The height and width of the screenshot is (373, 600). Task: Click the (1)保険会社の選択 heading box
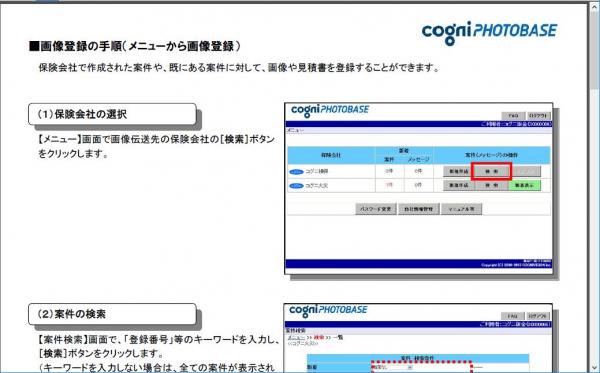[x=112, y=114]
